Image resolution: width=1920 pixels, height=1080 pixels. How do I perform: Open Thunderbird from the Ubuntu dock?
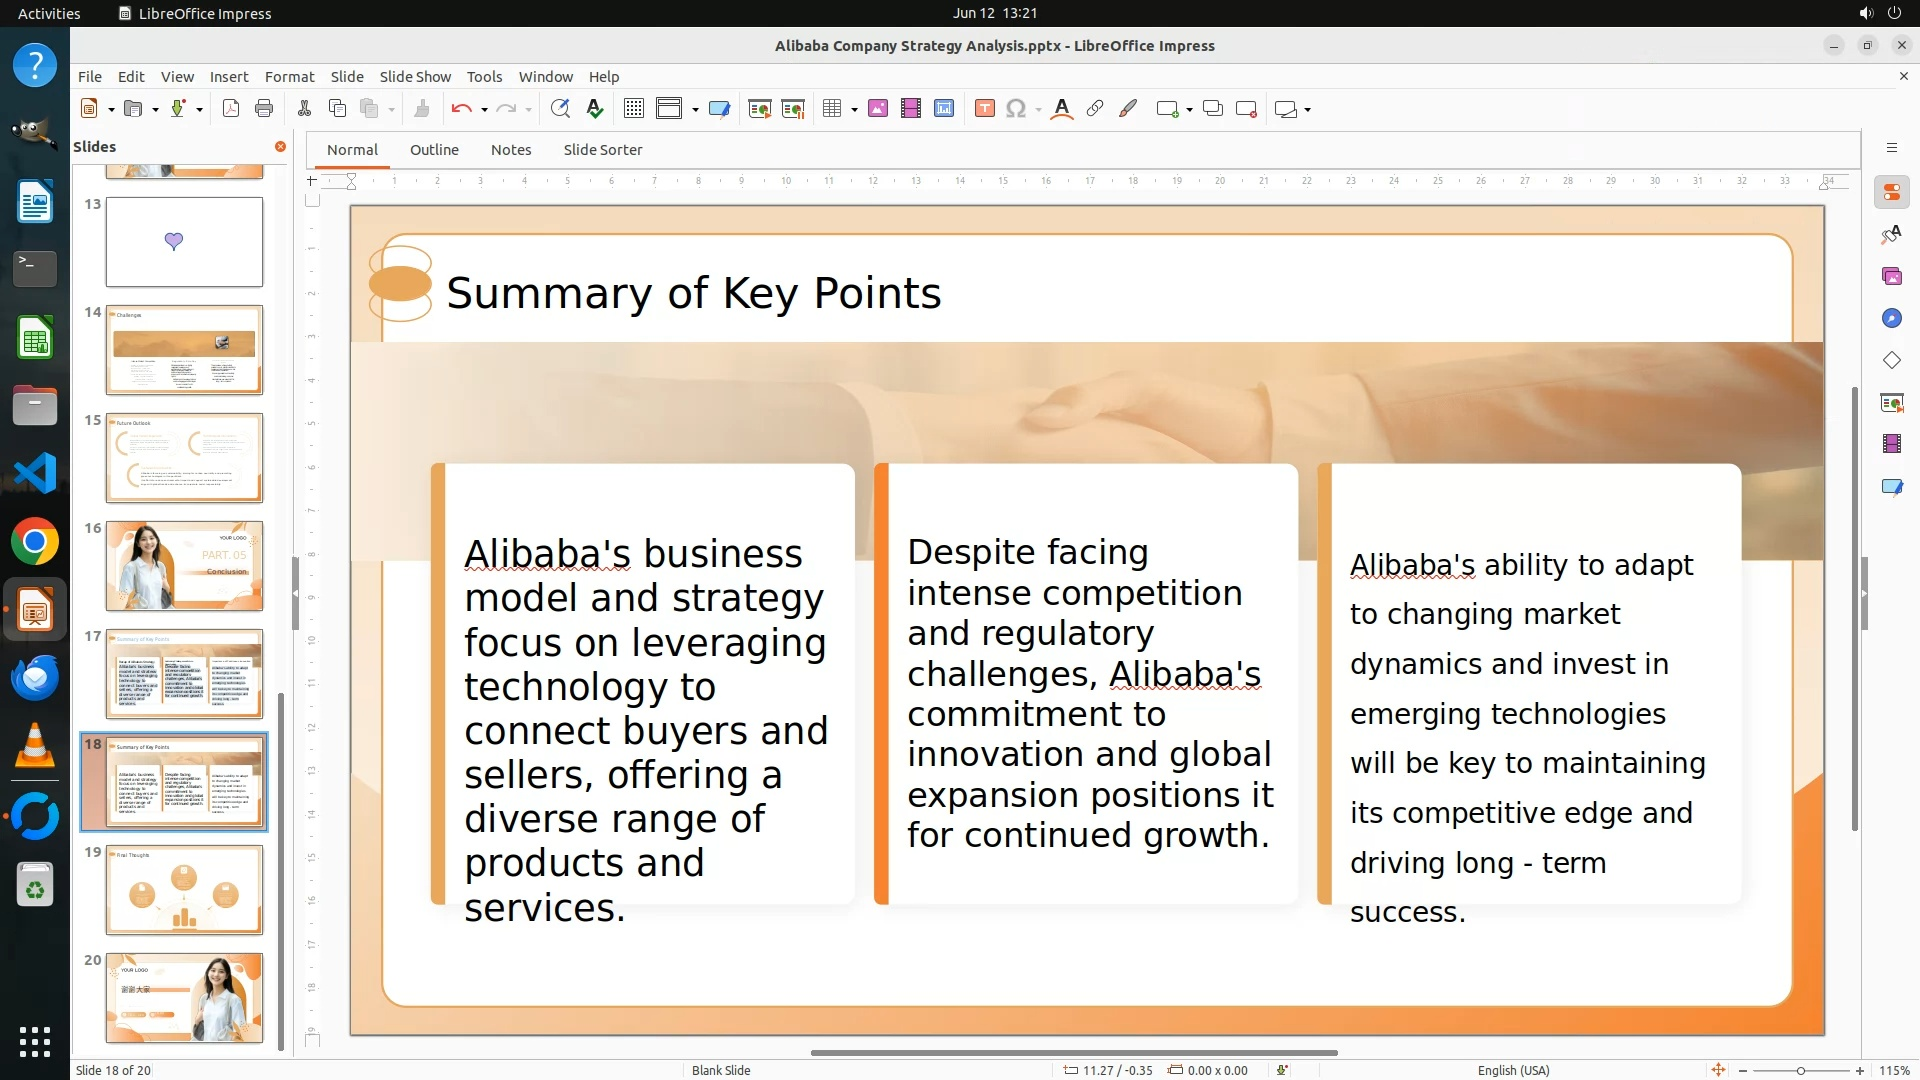pyautogui.click(x=35, y=678)
